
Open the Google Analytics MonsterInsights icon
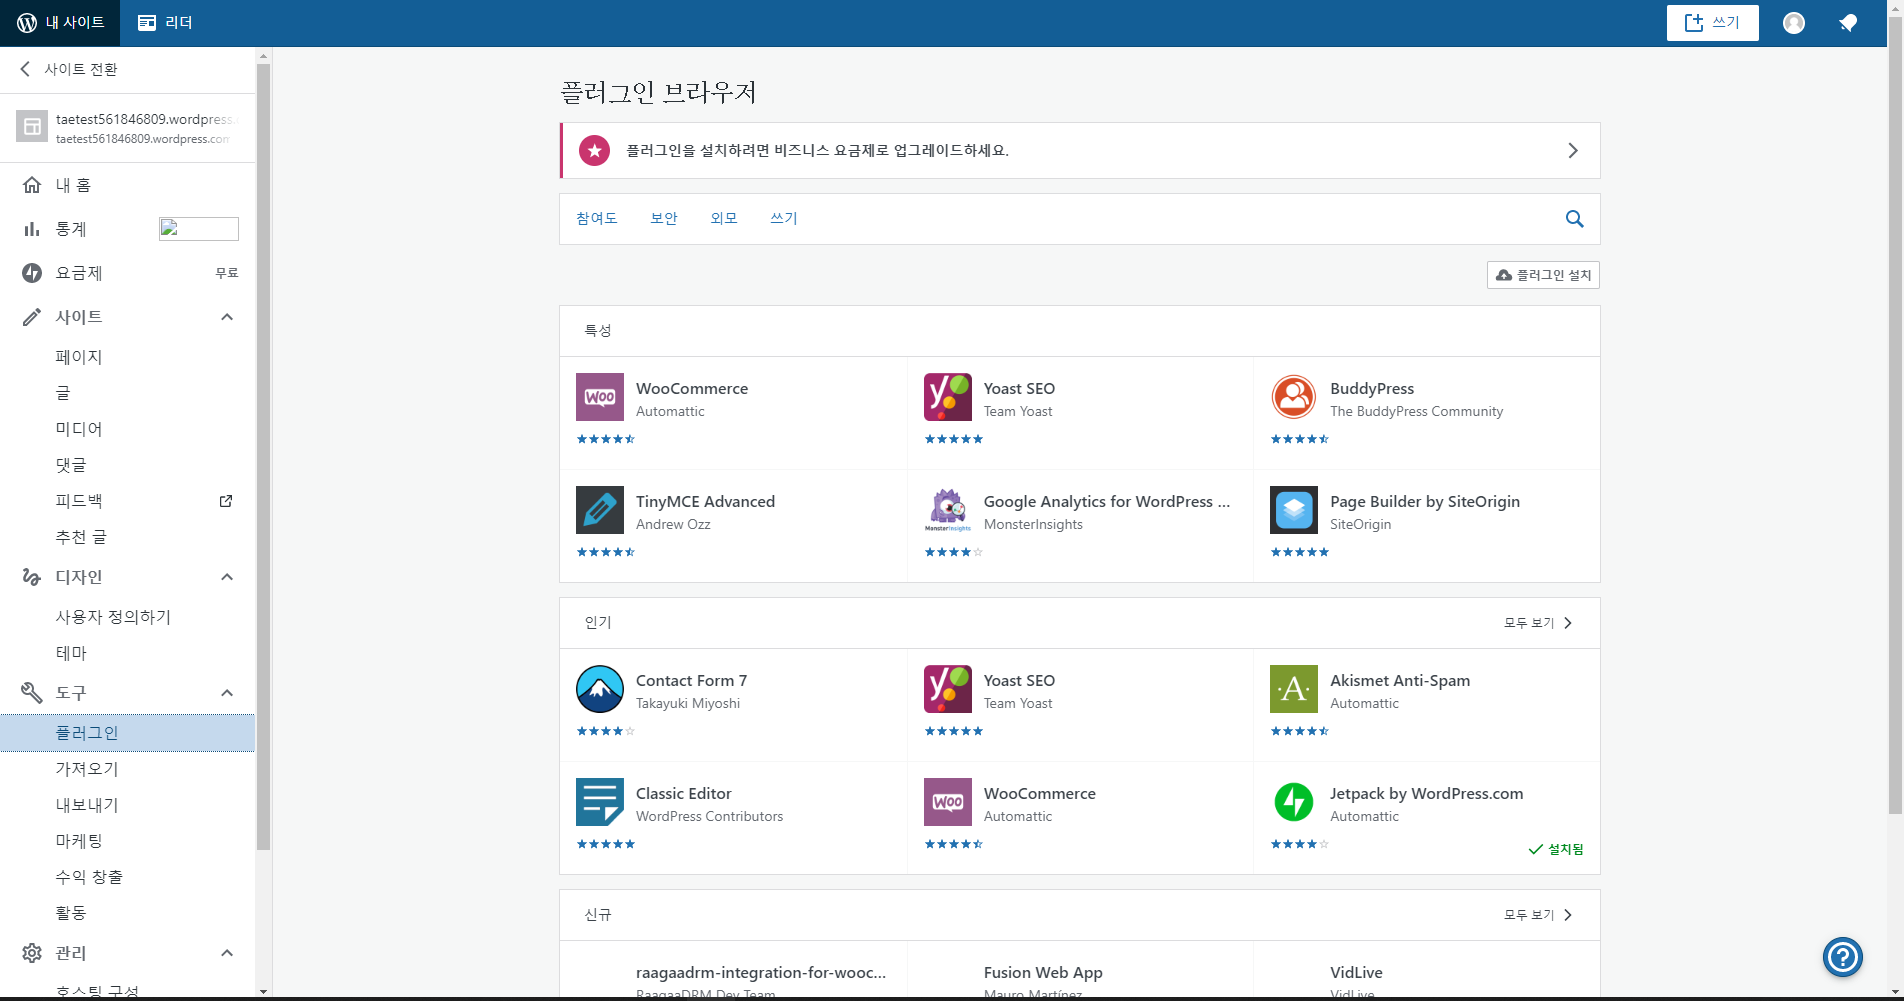pyautogui.click(x=948, y=510)
